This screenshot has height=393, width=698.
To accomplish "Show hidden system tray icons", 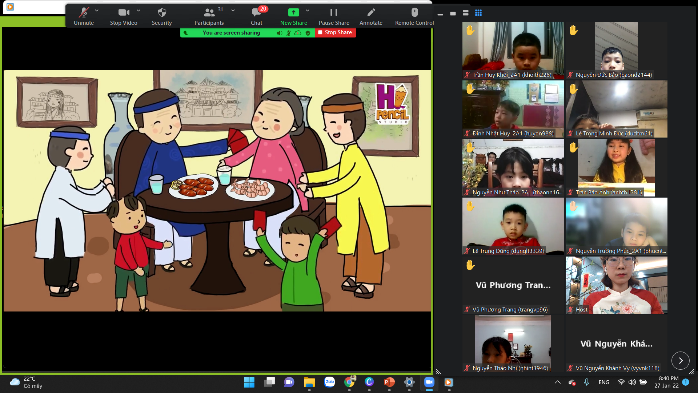I will tap(558, 382).
